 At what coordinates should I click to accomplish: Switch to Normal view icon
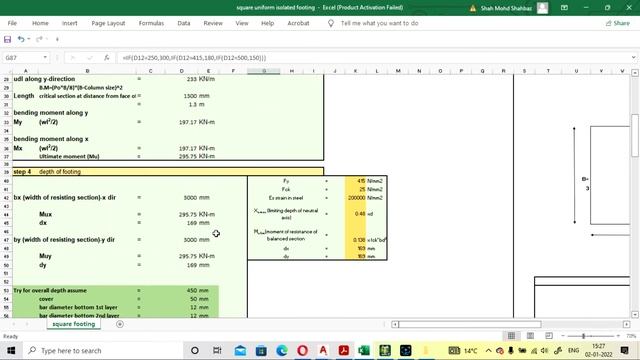(511, 336)
